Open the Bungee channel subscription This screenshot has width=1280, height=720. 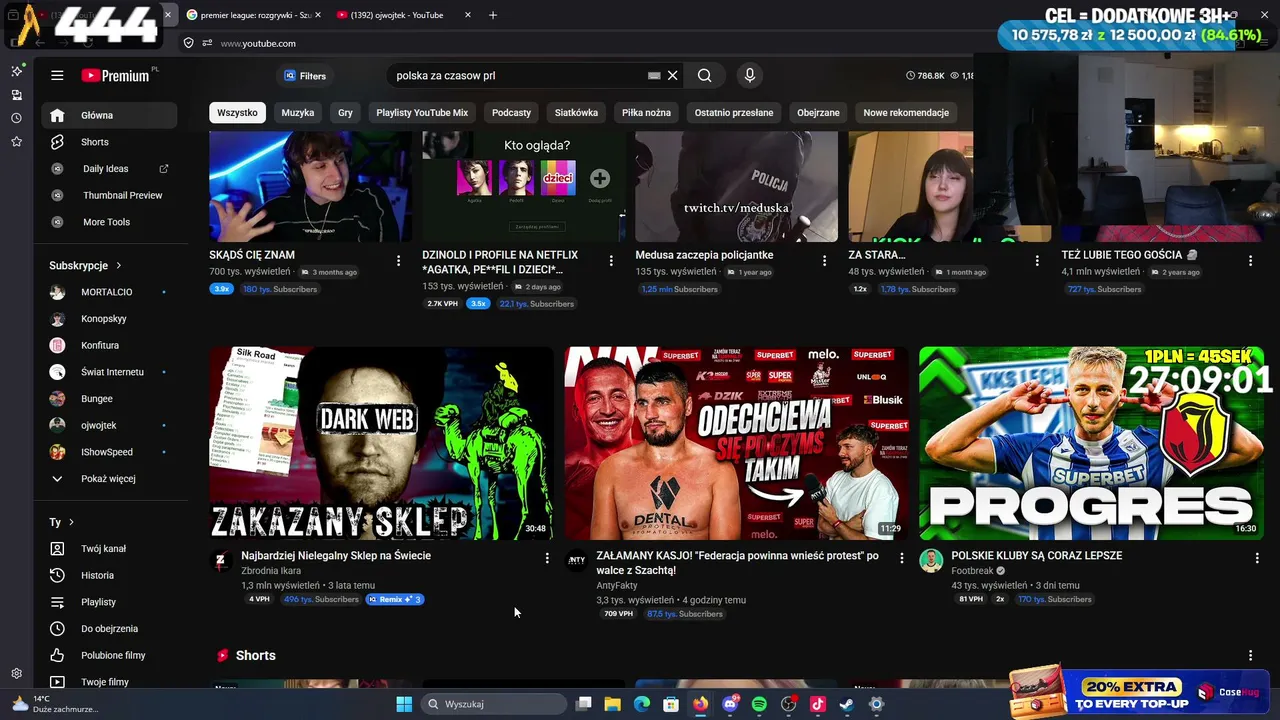(x=109, y=399)
